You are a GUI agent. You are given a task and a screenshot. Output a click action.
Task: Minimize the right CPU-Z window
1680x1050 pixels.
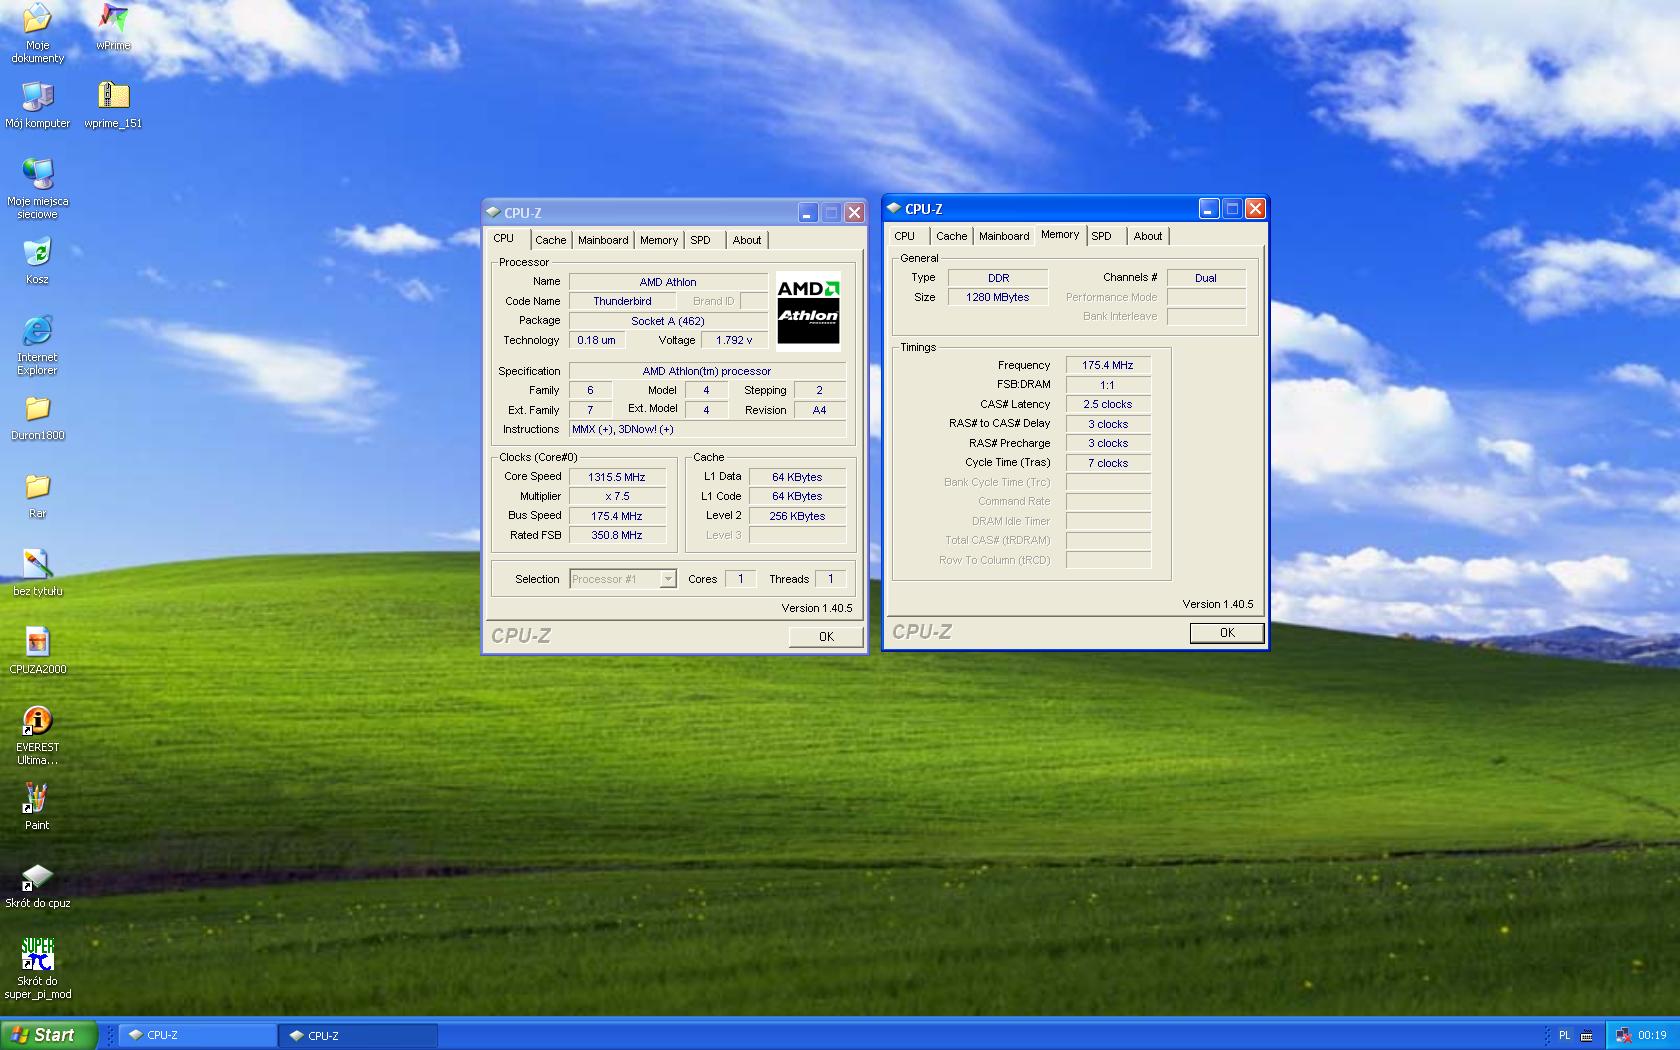tap(1208, 208)
